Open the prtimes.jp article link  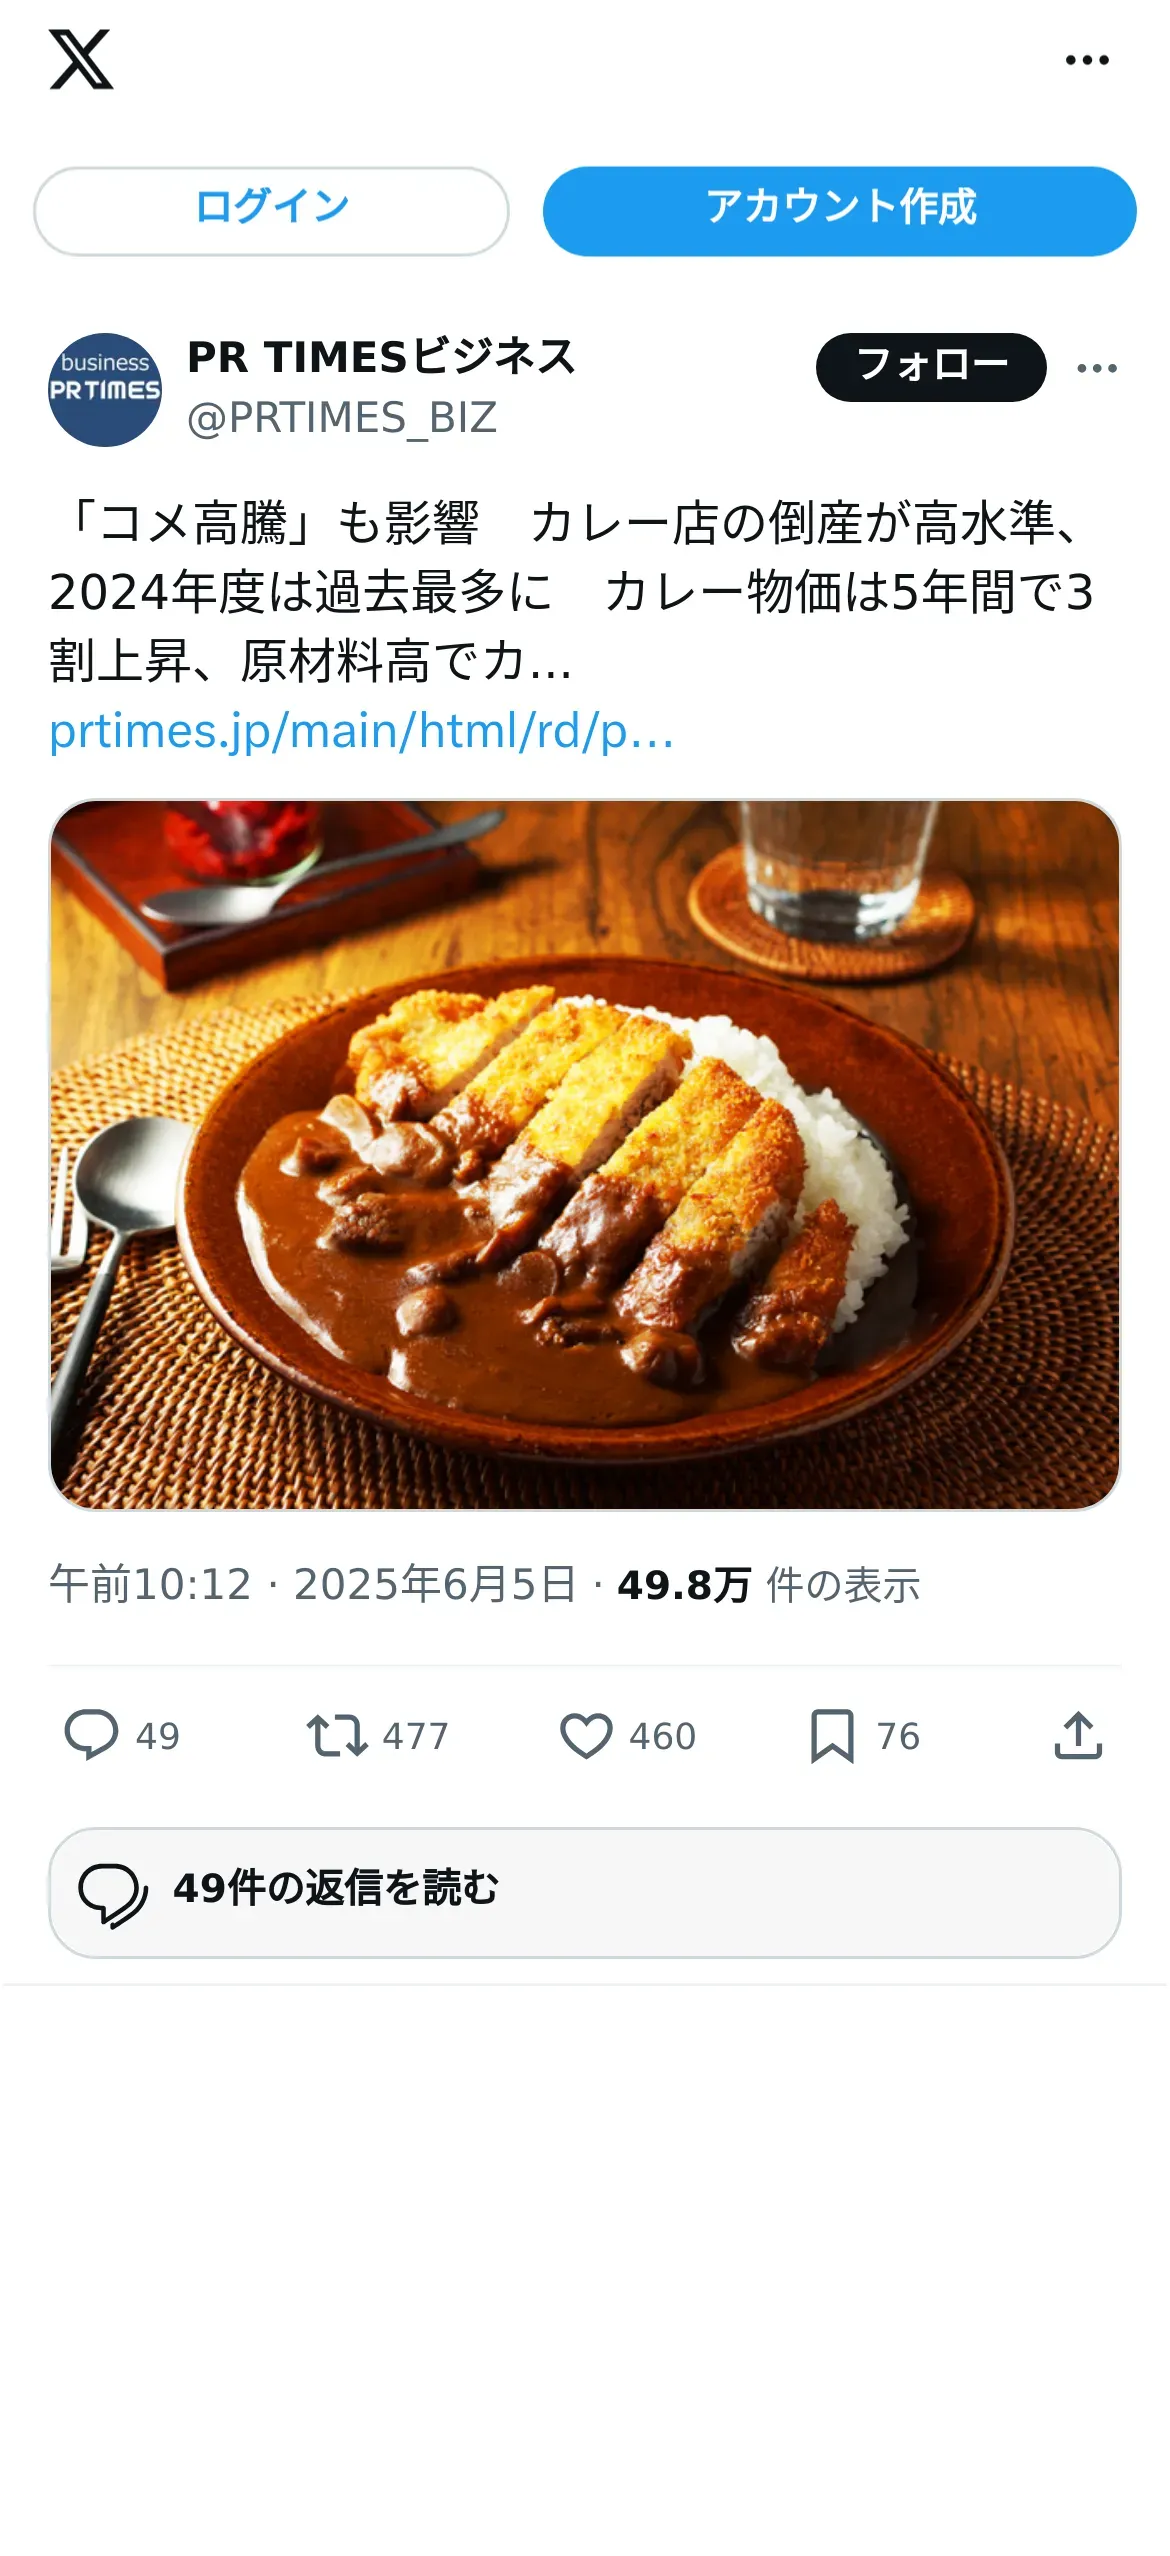point(361,731)
